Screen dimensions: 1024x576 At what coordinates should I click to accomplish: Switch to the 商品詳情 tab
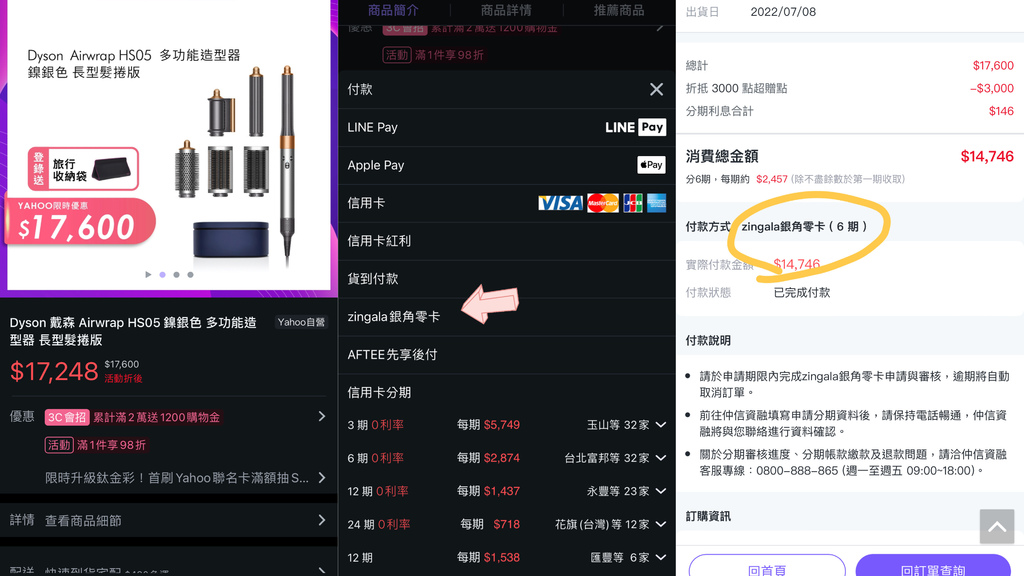506,10
